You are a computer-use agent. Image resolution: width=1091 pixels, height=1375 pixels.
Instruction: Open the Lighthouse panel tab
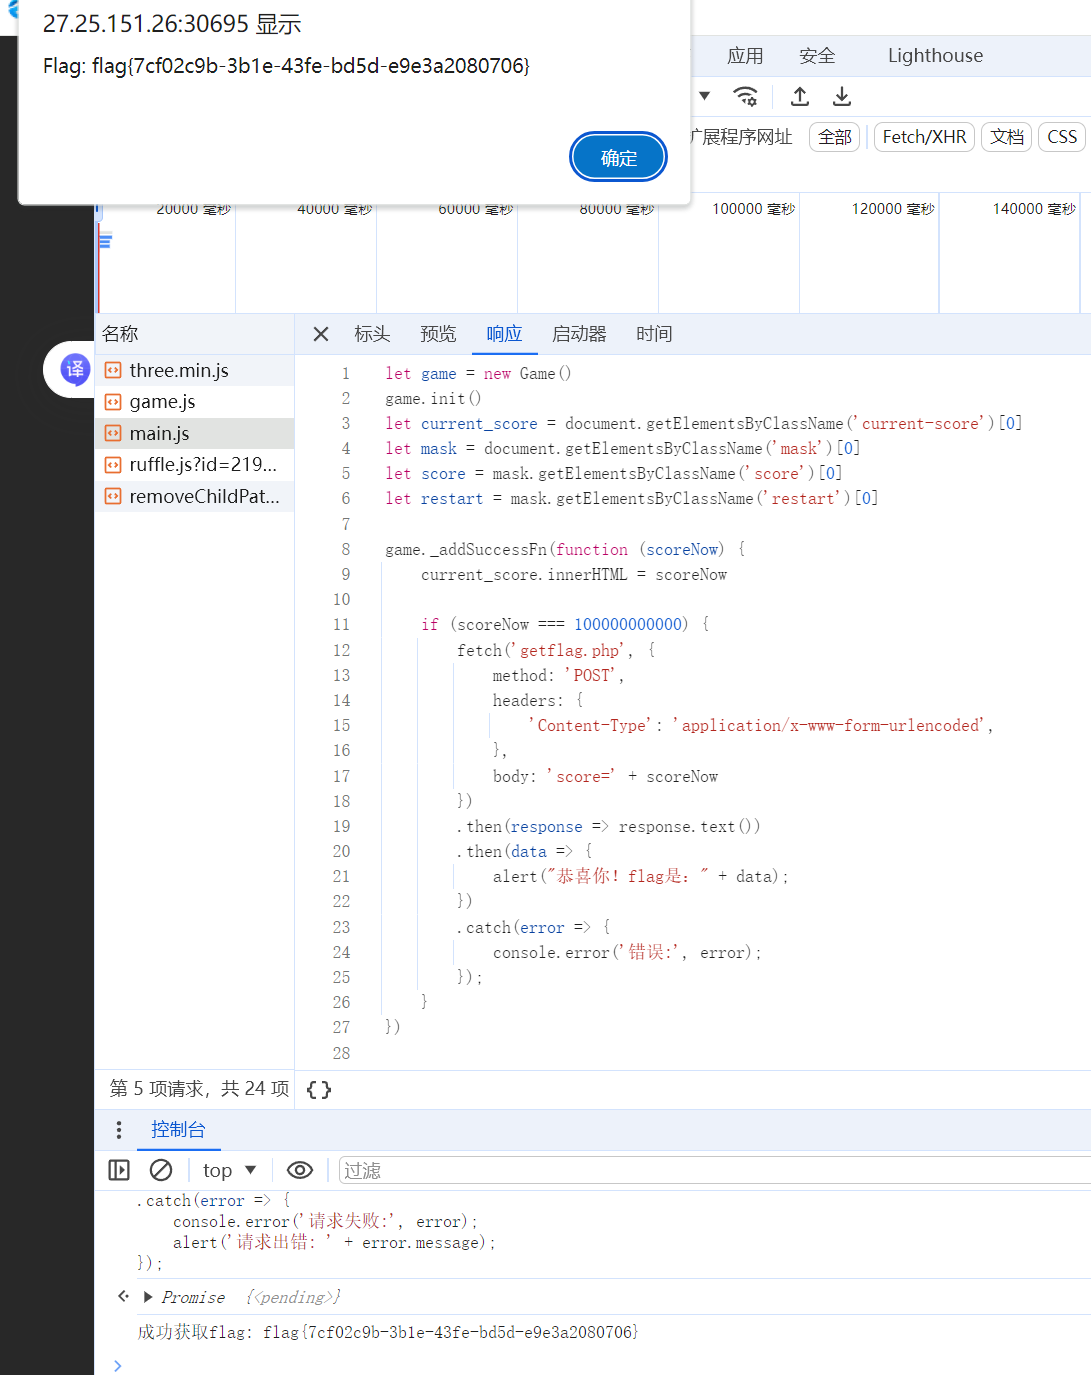[x=934, y=56]
